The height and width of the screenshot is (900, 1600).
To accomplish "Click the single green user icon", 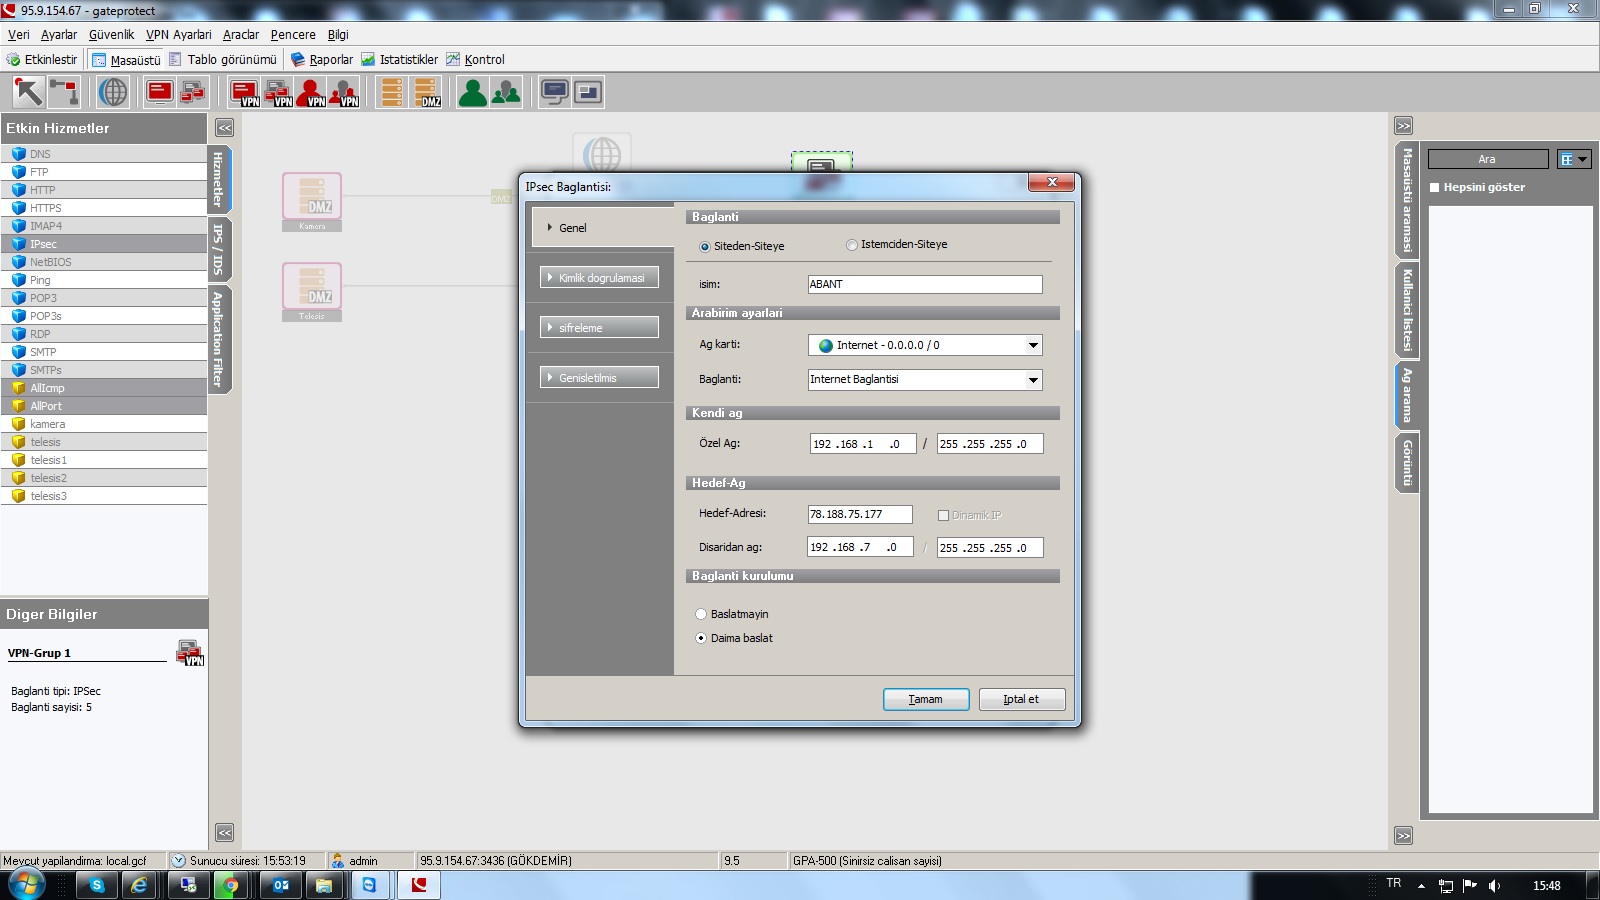I will point(472,92).
